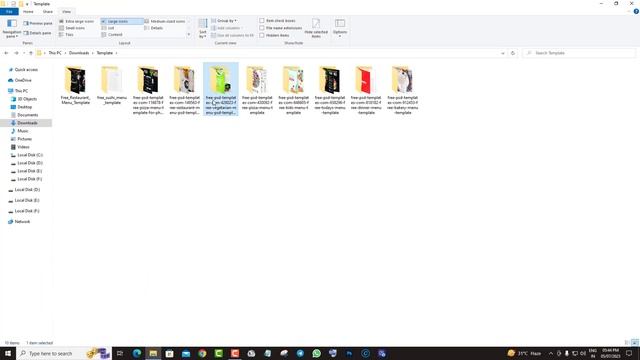This screenshot has height=360, width=640.
Task: Select This PC in navigation pane
Action: [x=21, y=91]
